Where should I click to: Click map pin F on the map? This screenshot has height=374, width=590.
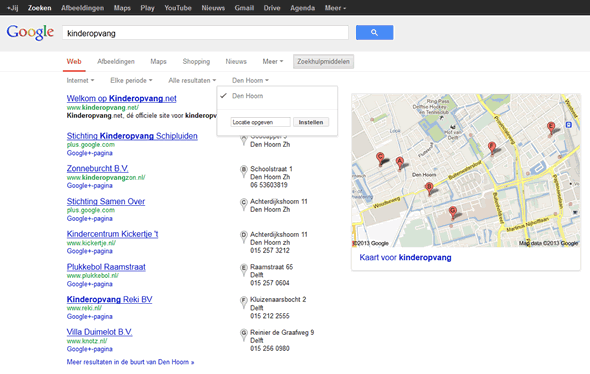coord(491,148)
